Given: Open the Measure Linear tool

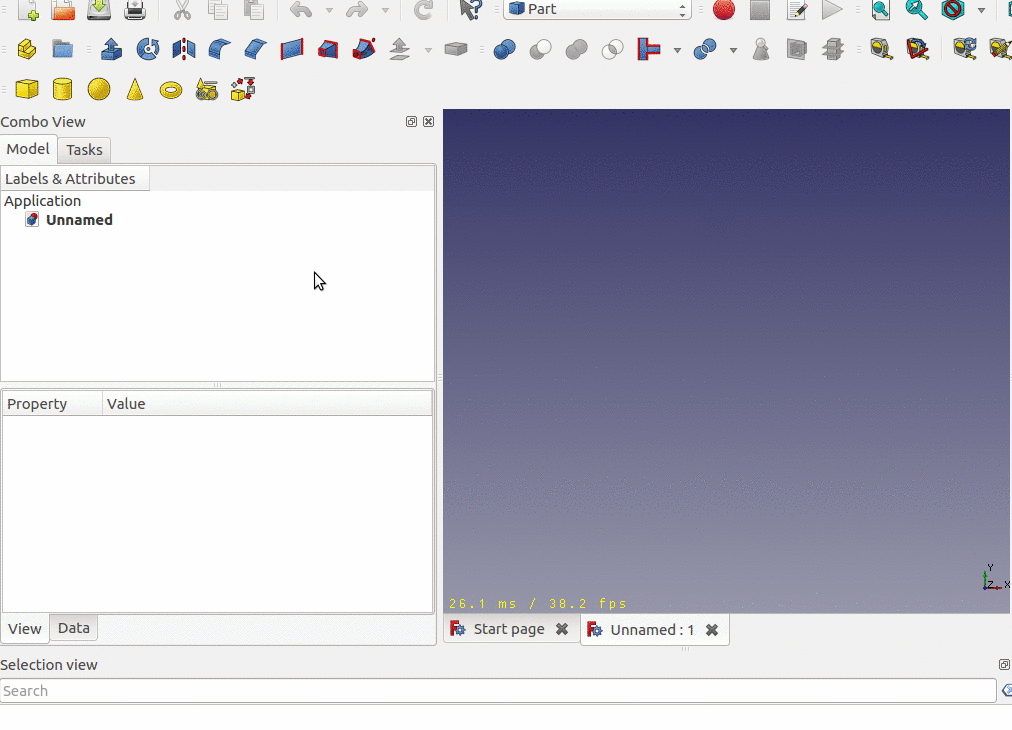Looking at the screenshot, I should (881, 49).
